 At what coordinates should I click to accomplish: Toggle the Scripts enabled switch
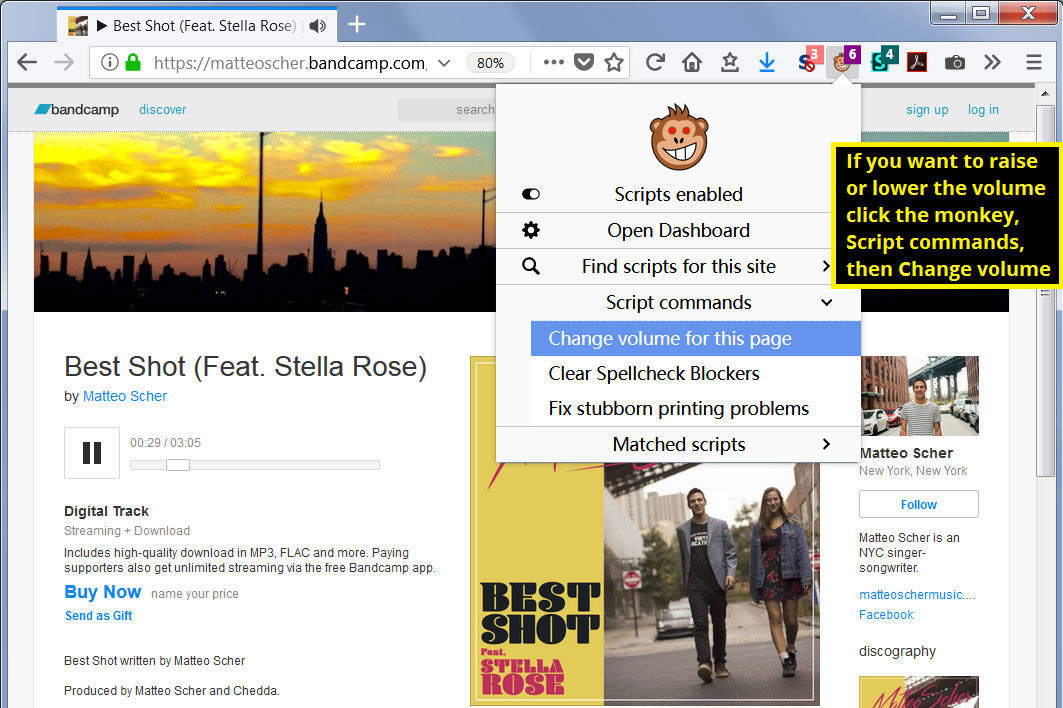530,194
